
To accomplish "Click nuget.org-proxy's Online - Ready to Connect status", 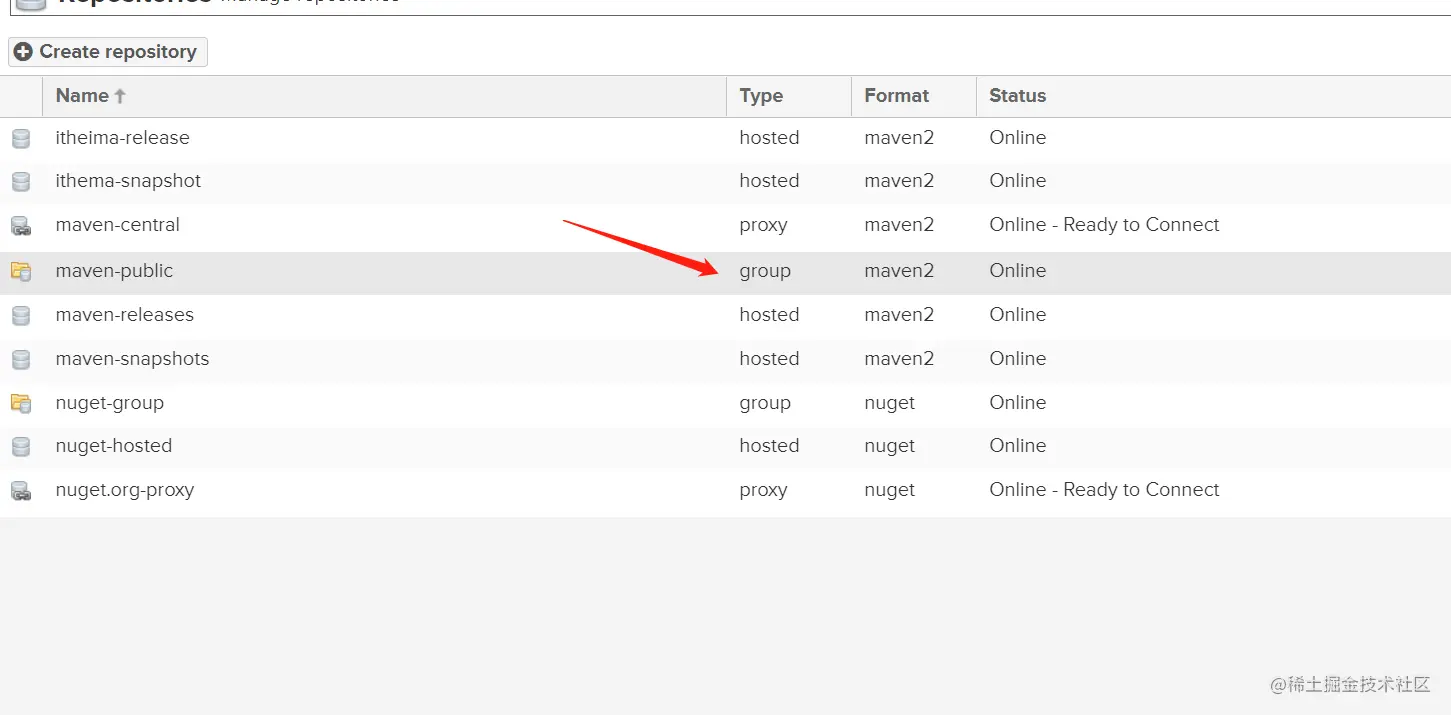I will click(x=1104, y=490).
